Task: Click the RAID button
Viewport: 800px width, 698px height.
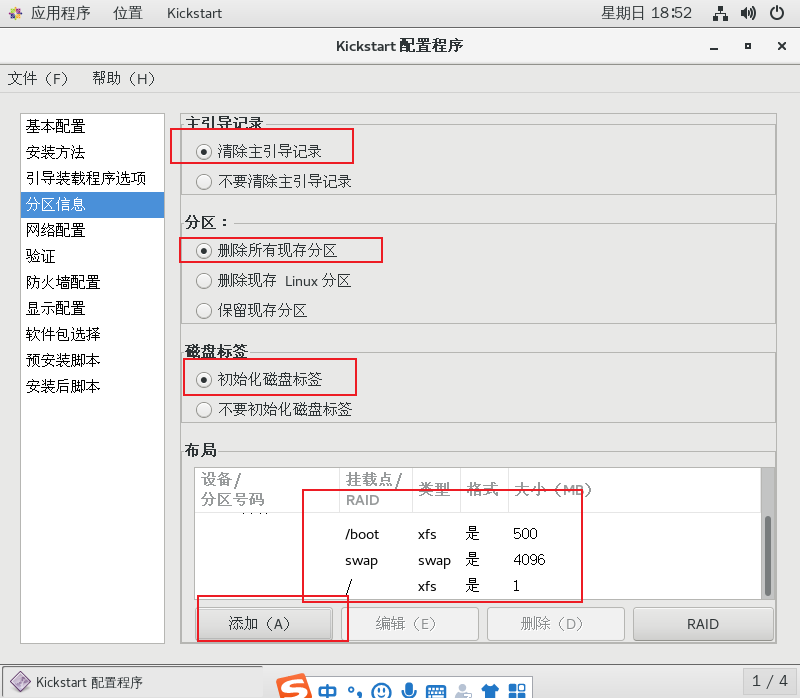Action: coord(703,624)
